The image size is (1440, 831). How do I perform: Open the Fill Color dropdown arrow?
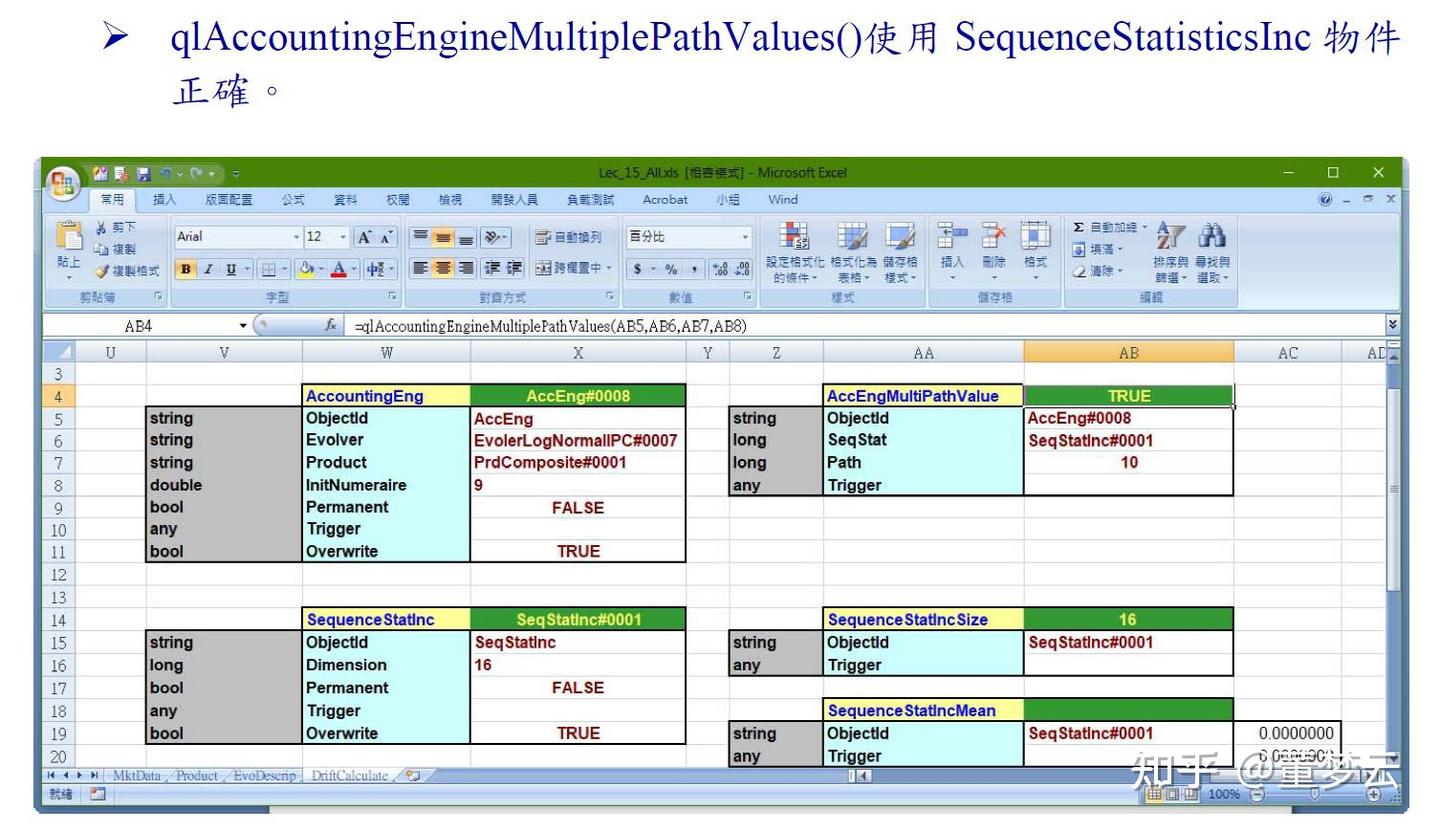[321, 269]
